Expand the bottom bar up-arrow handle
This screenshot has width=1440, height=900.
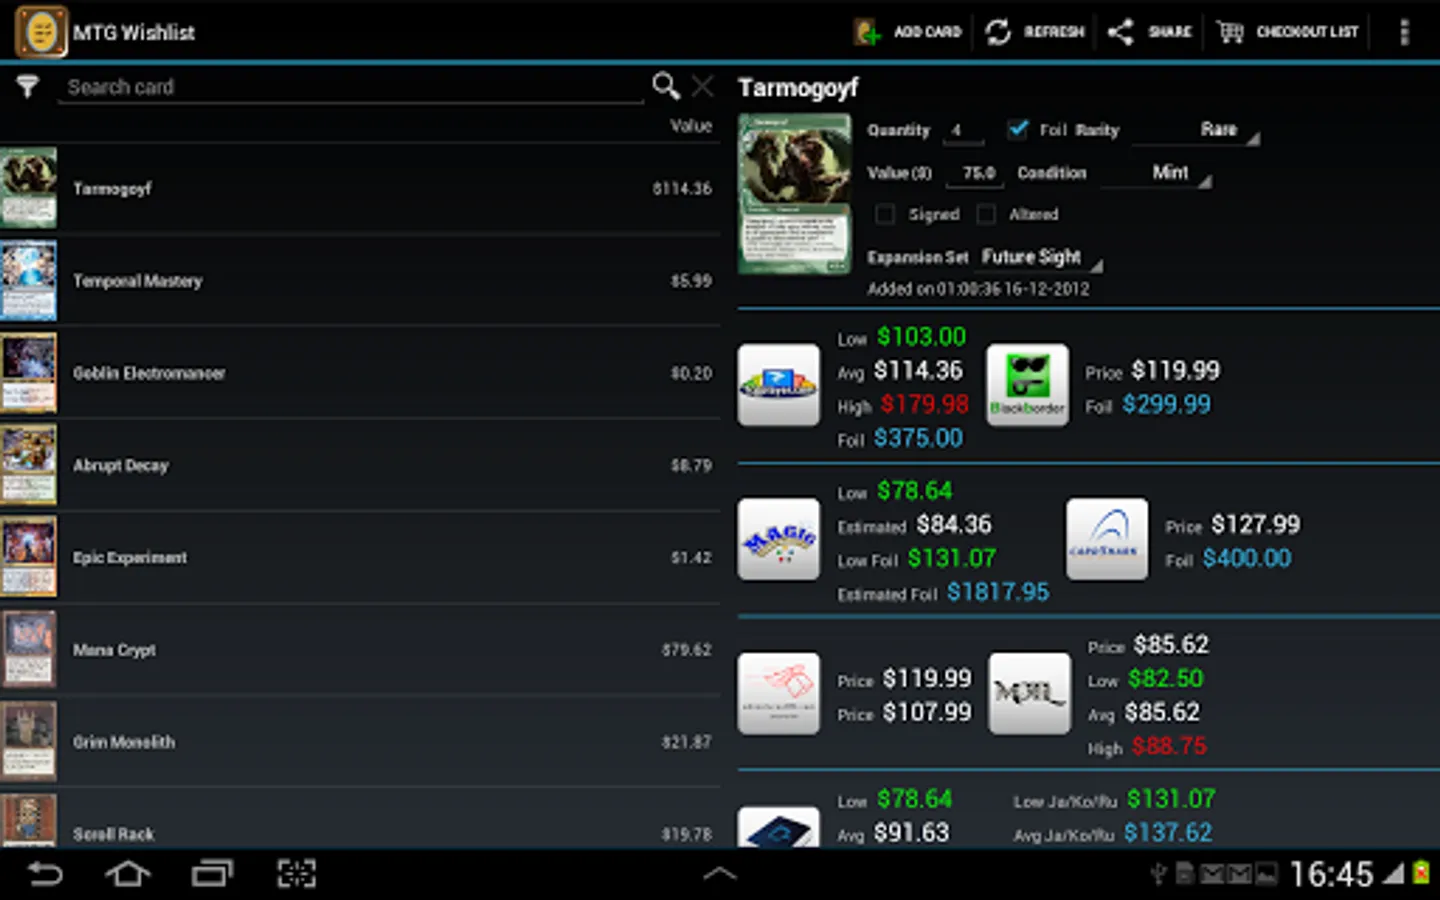tap(720, 874)
